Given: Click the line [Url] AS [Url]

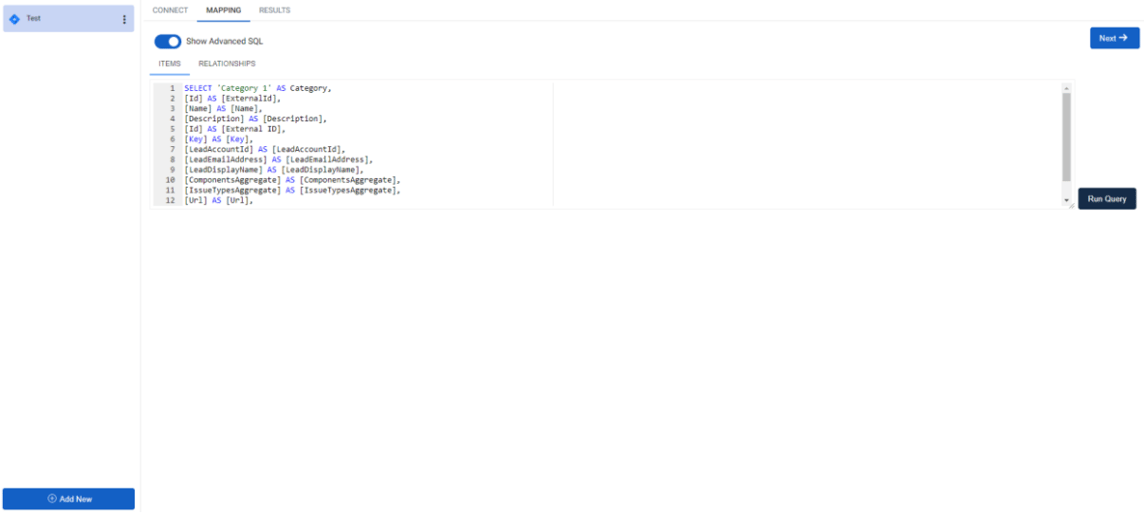Looking at the screenshot, I should (x=218, y=200).
